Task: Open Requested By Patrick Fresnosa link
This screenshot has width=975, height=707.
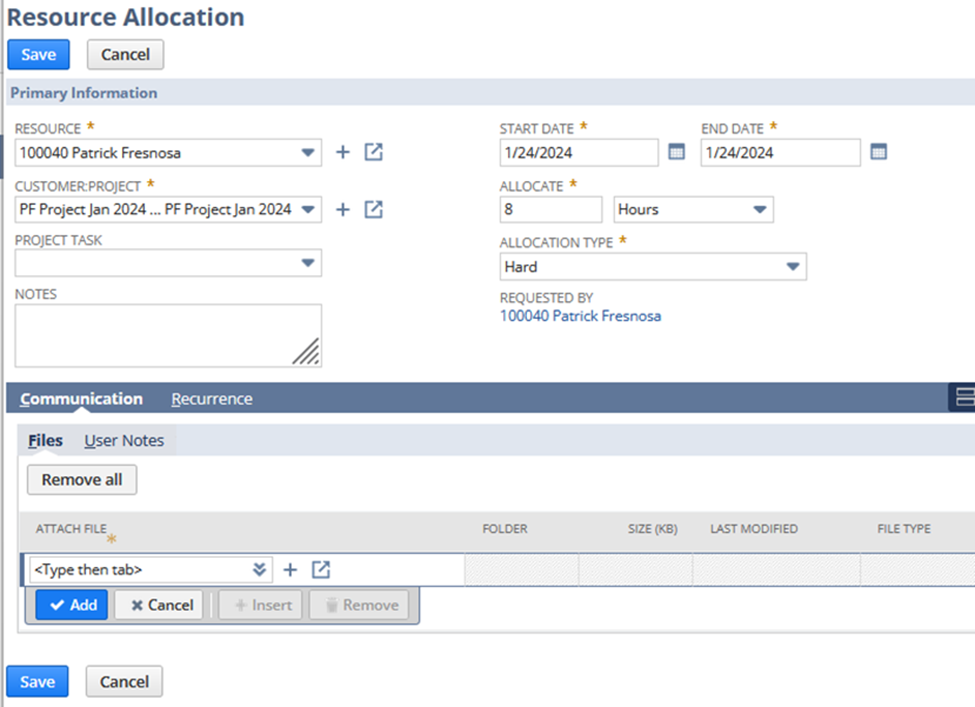Action: tap(580, 316)
